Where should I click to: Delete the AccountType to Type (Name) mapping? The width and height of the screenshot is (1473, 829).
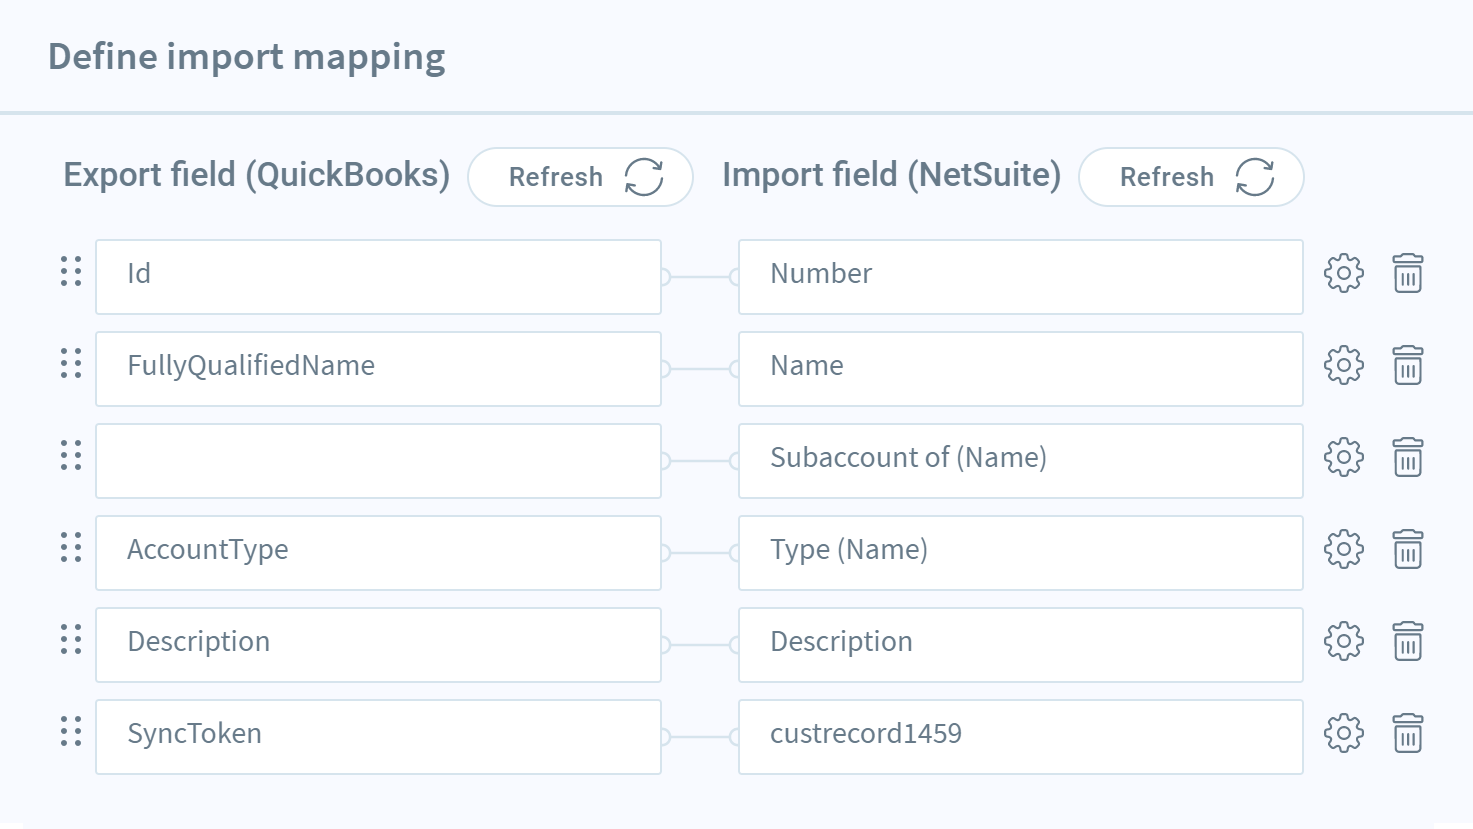[1408, 549]
